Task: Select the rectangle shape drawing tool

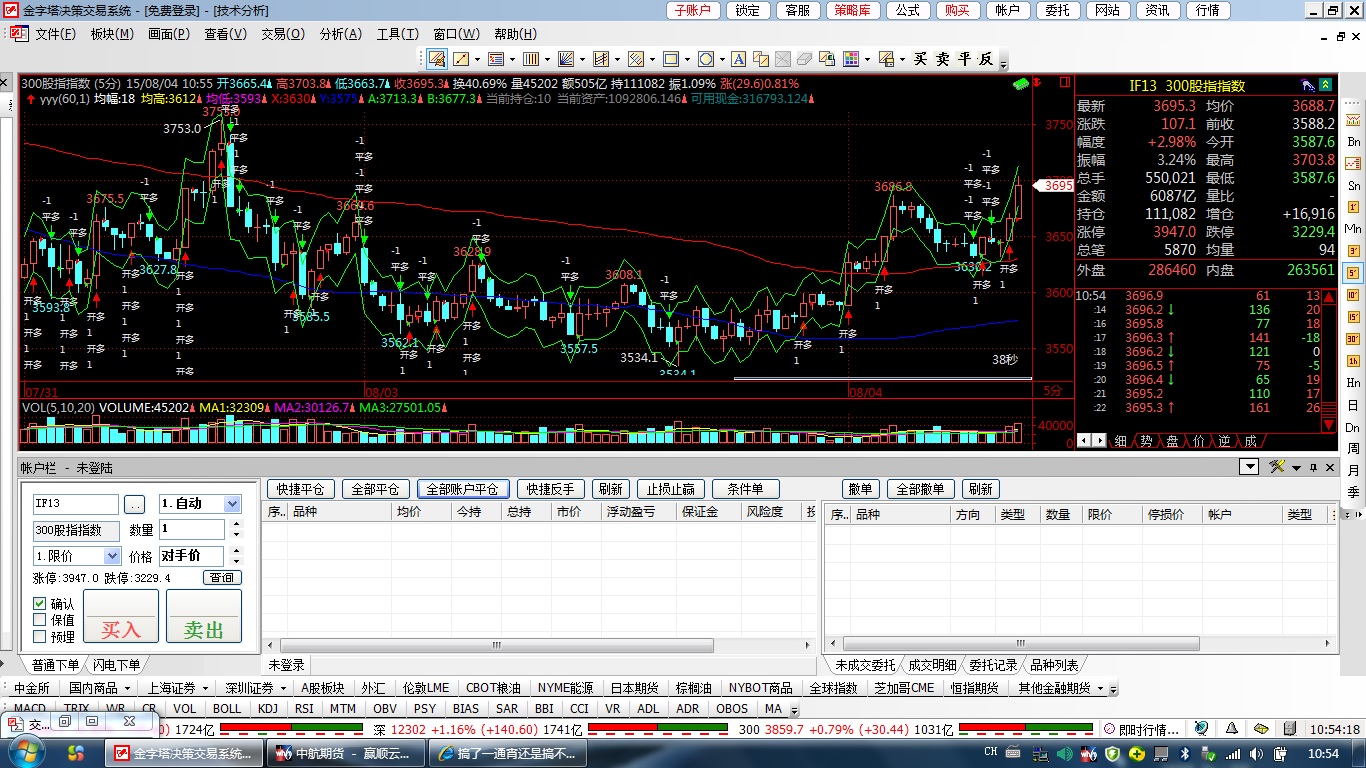Action: (671, 59)
